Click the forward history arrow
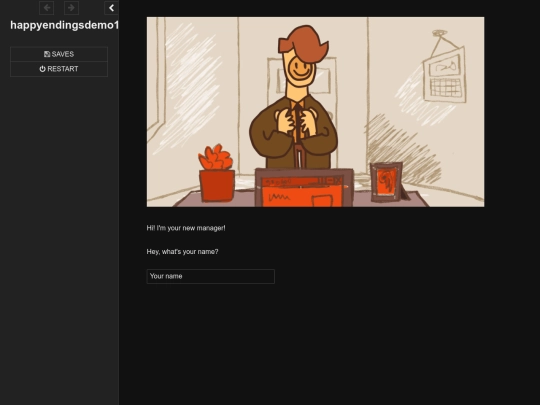Image resolution: width=540 pixels, height=405 pixels. [x=71, y=8]
